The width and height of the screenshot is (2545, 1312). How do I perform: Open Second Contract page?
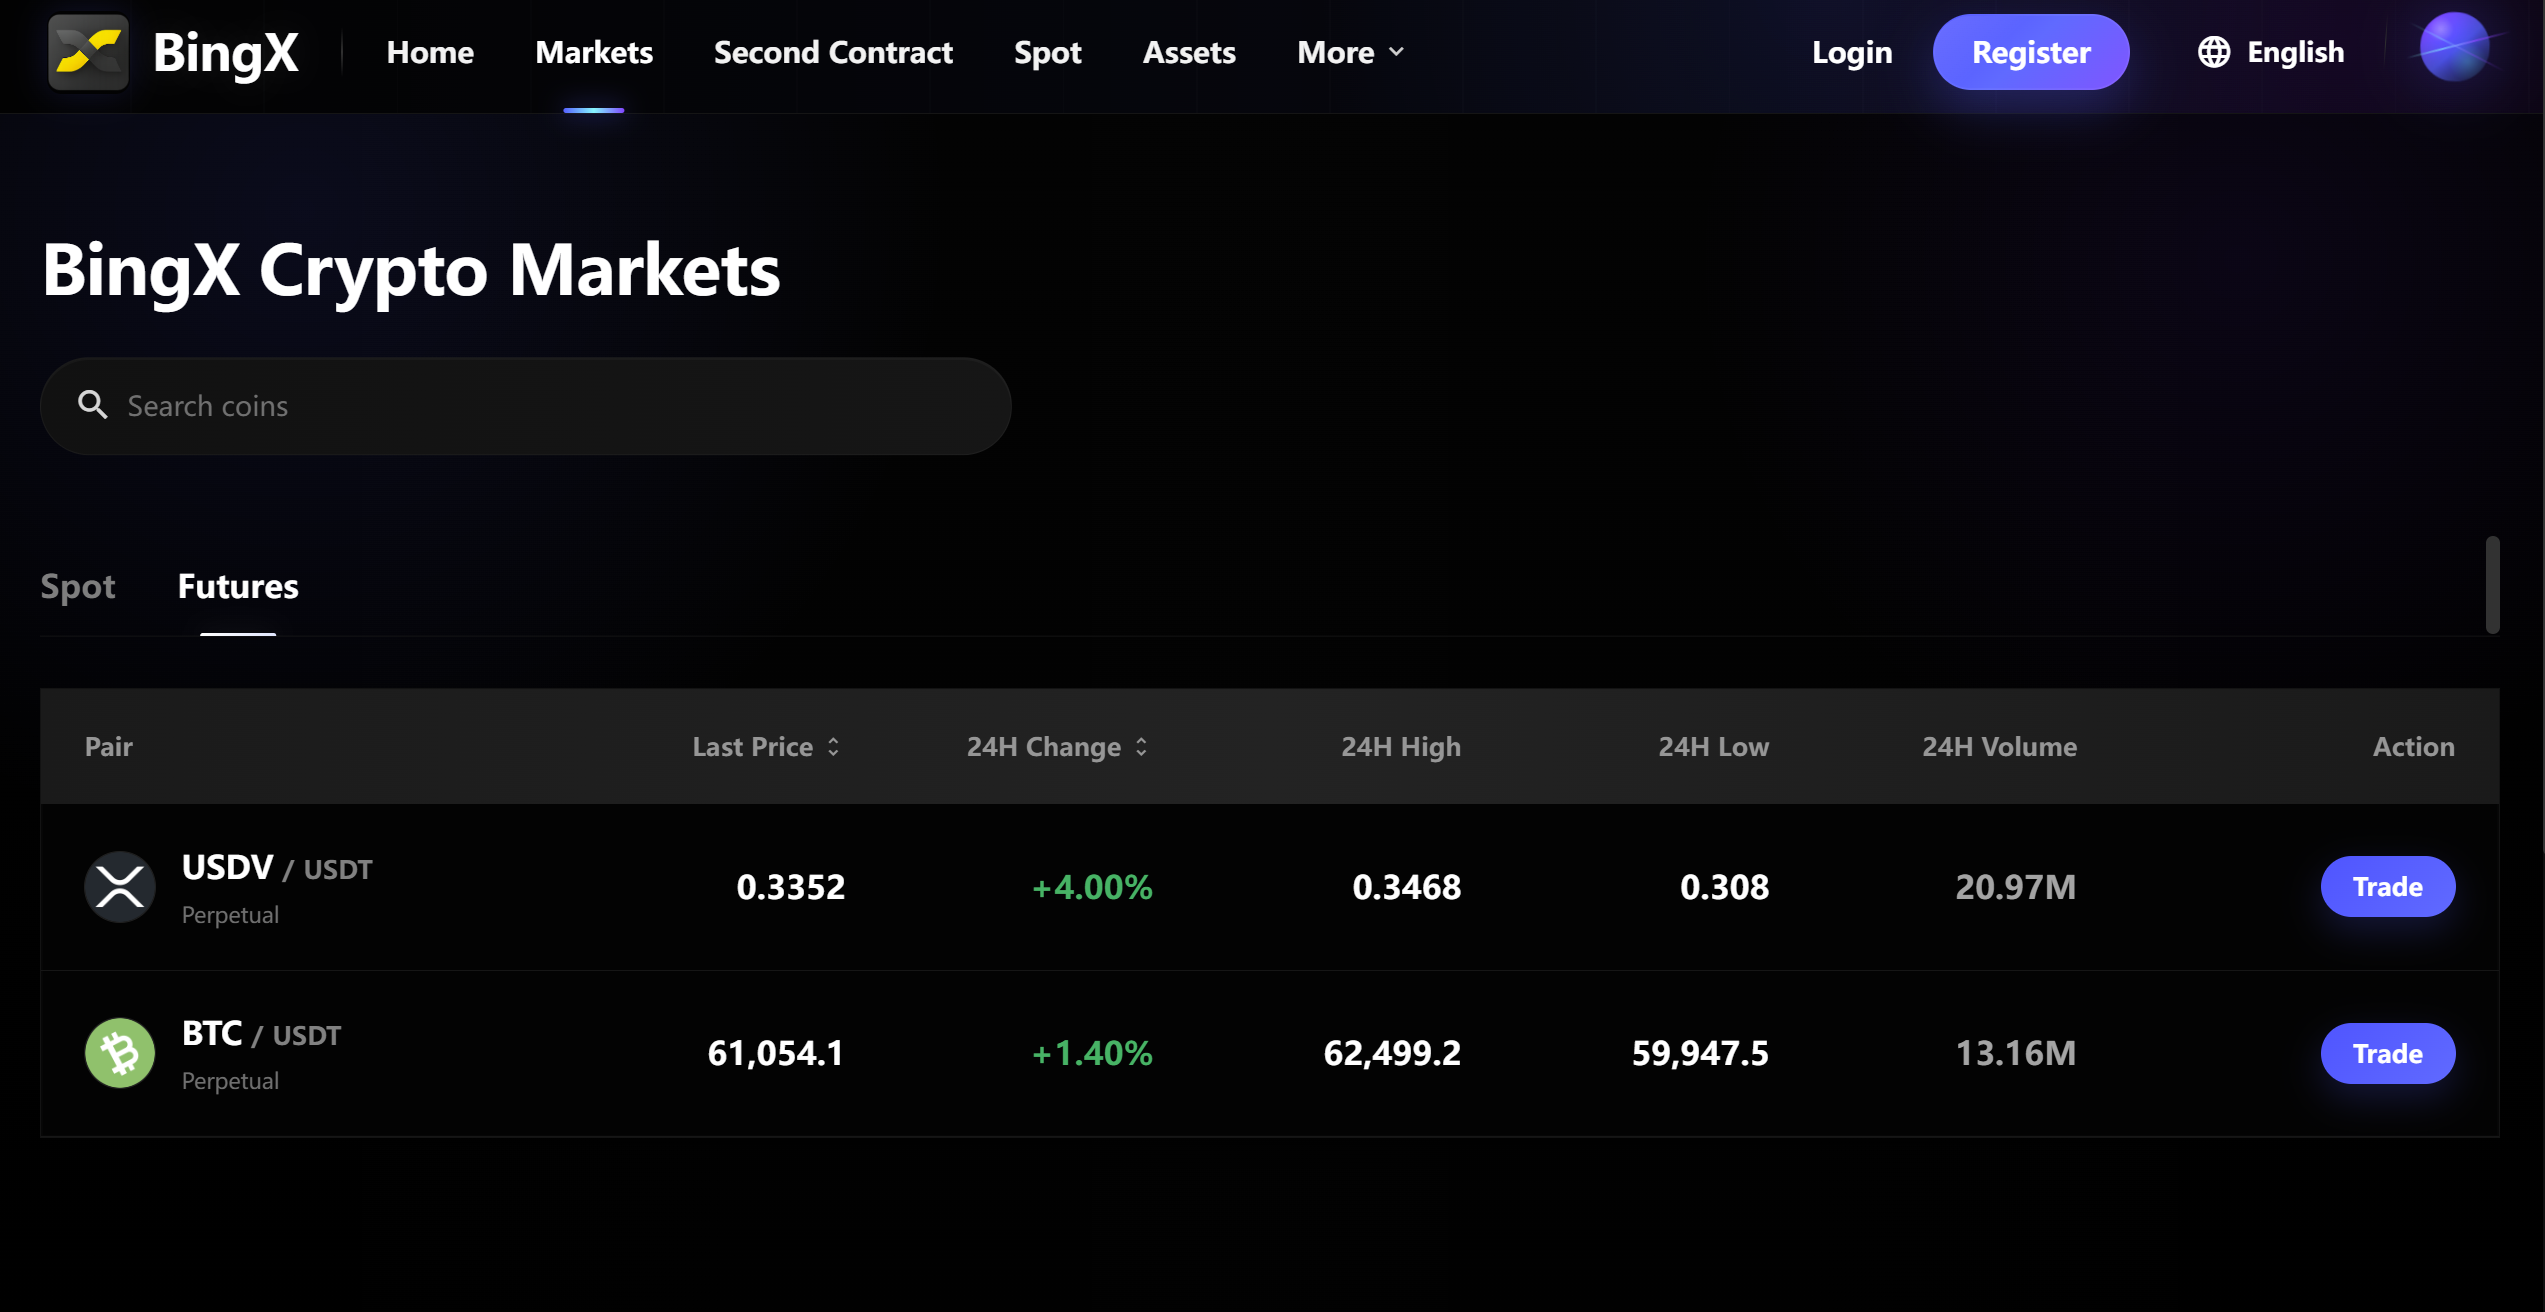(x=833, y=52)
